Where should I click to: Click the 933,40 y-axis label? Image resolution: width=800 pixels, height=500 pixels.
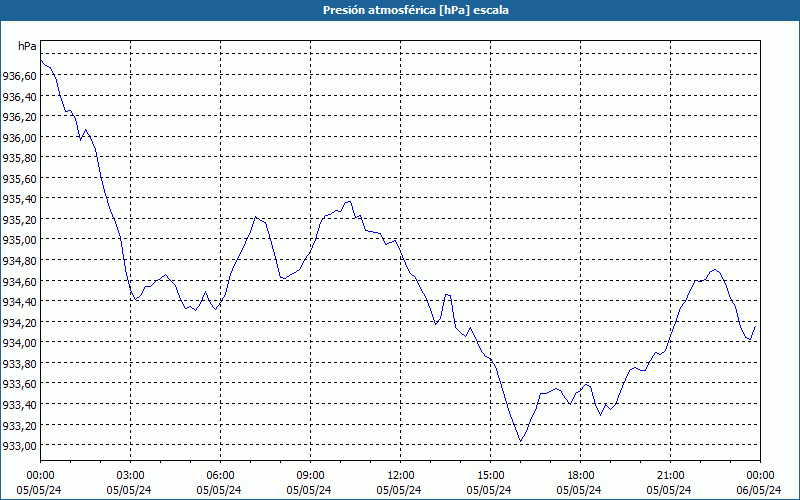pos(19,404)
